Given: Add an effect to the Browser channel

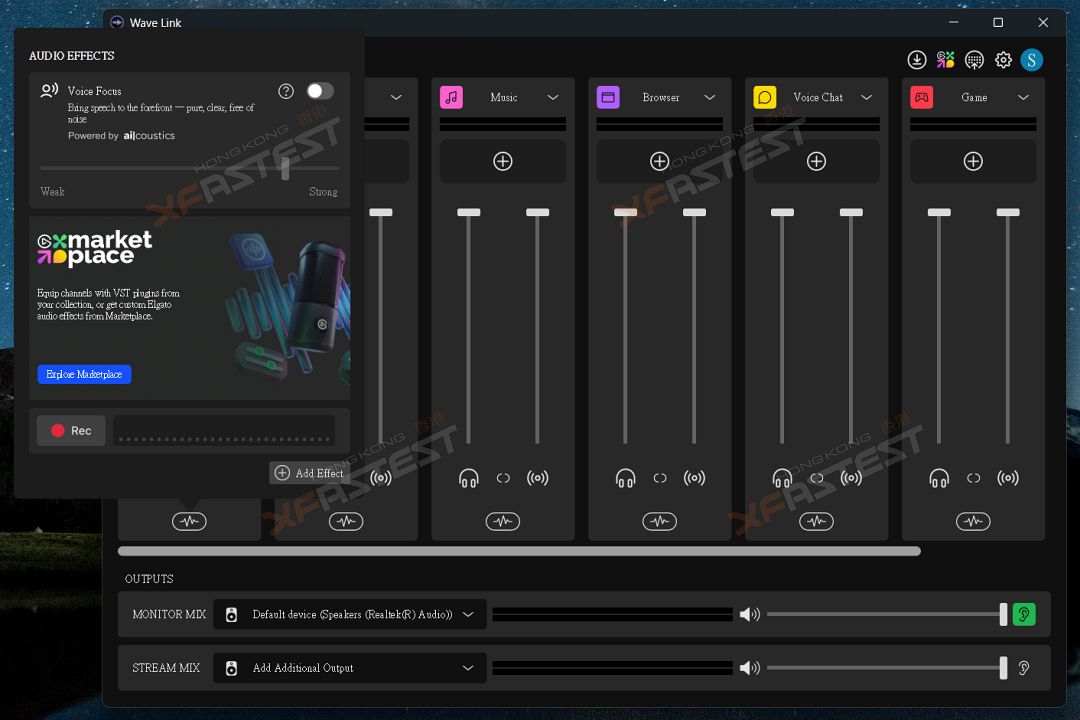Looking at the screenshot, I should coord(659,161).
